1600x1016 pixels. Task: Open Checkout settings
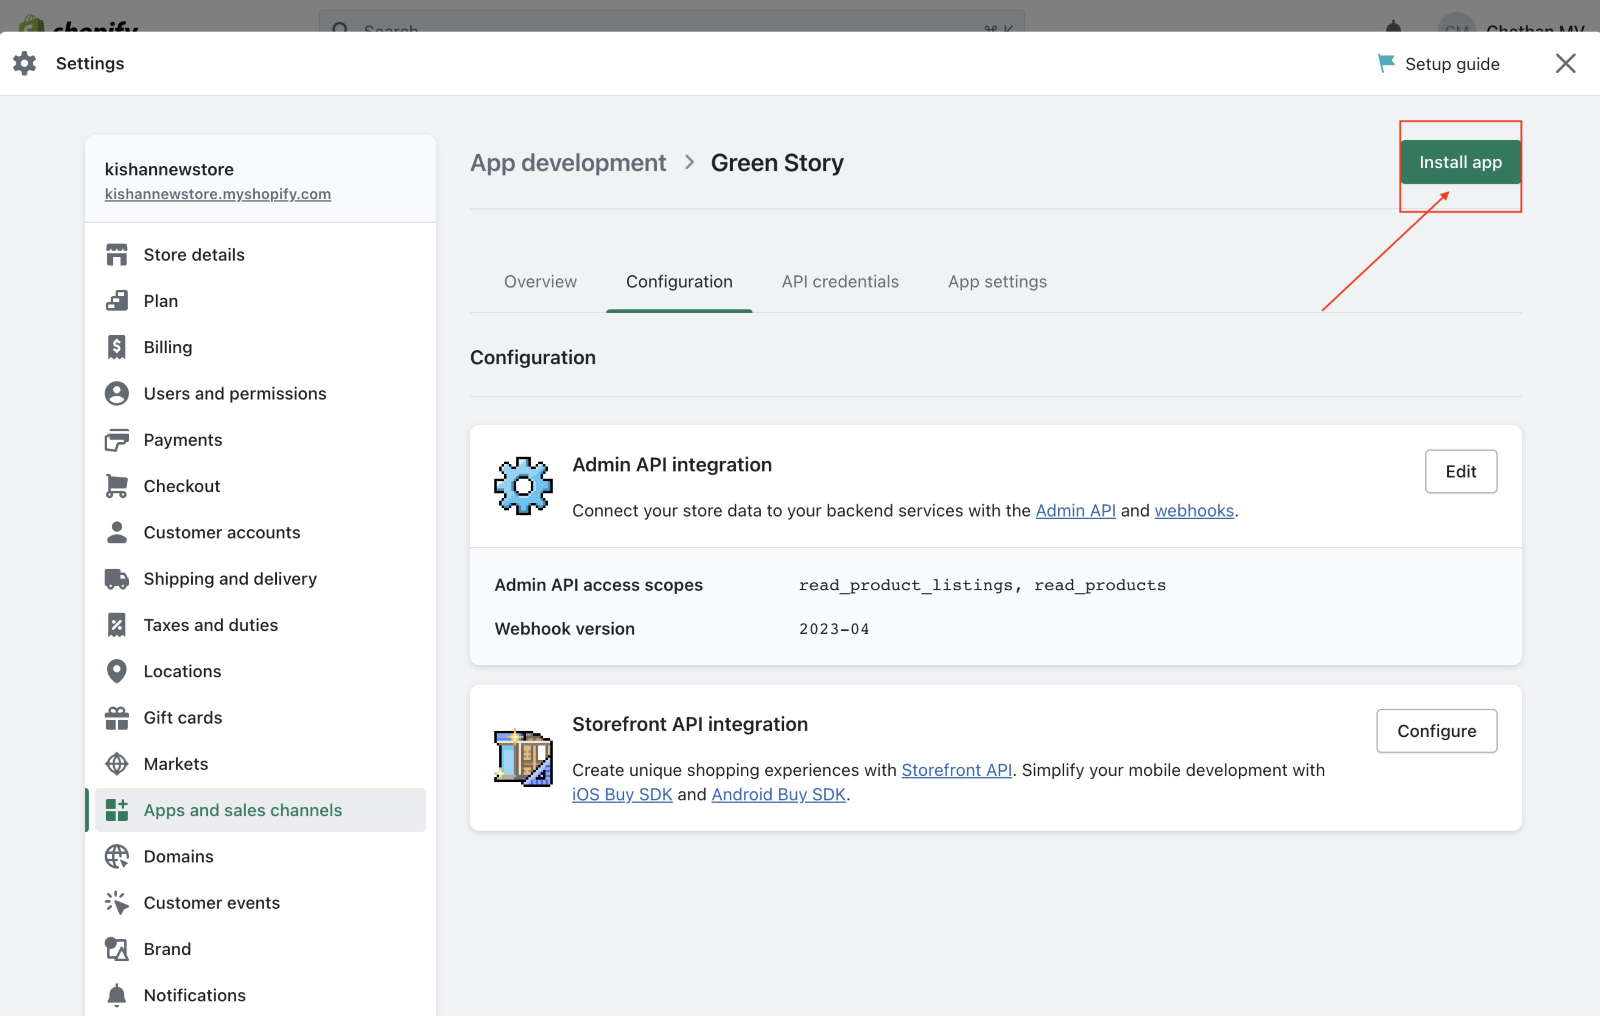[x=260, y=486]
